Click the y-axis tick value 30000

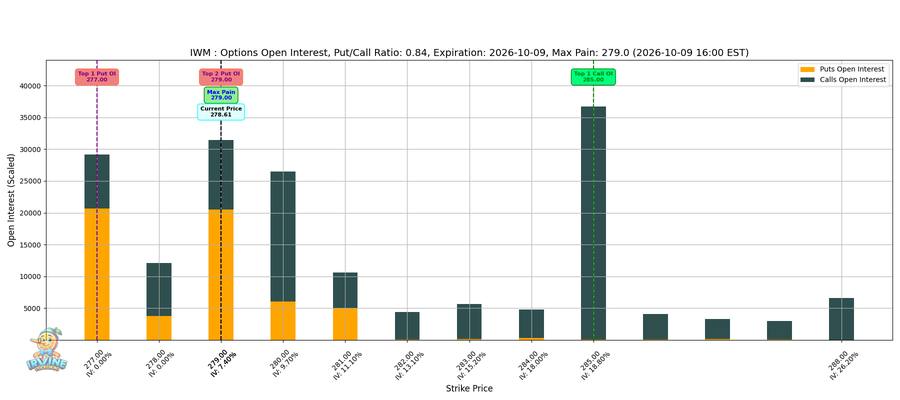coord(32,150)
